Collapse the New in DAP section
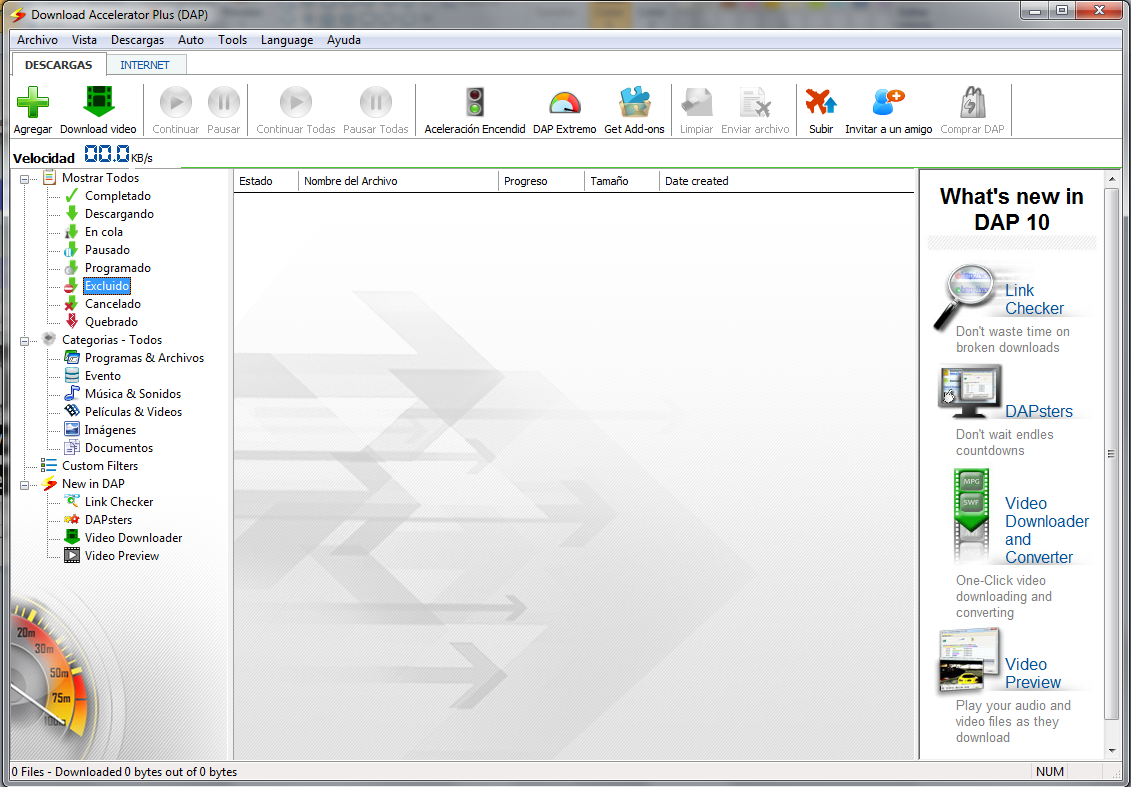This screenshot has width=1131, height=787. coord(22,483)
